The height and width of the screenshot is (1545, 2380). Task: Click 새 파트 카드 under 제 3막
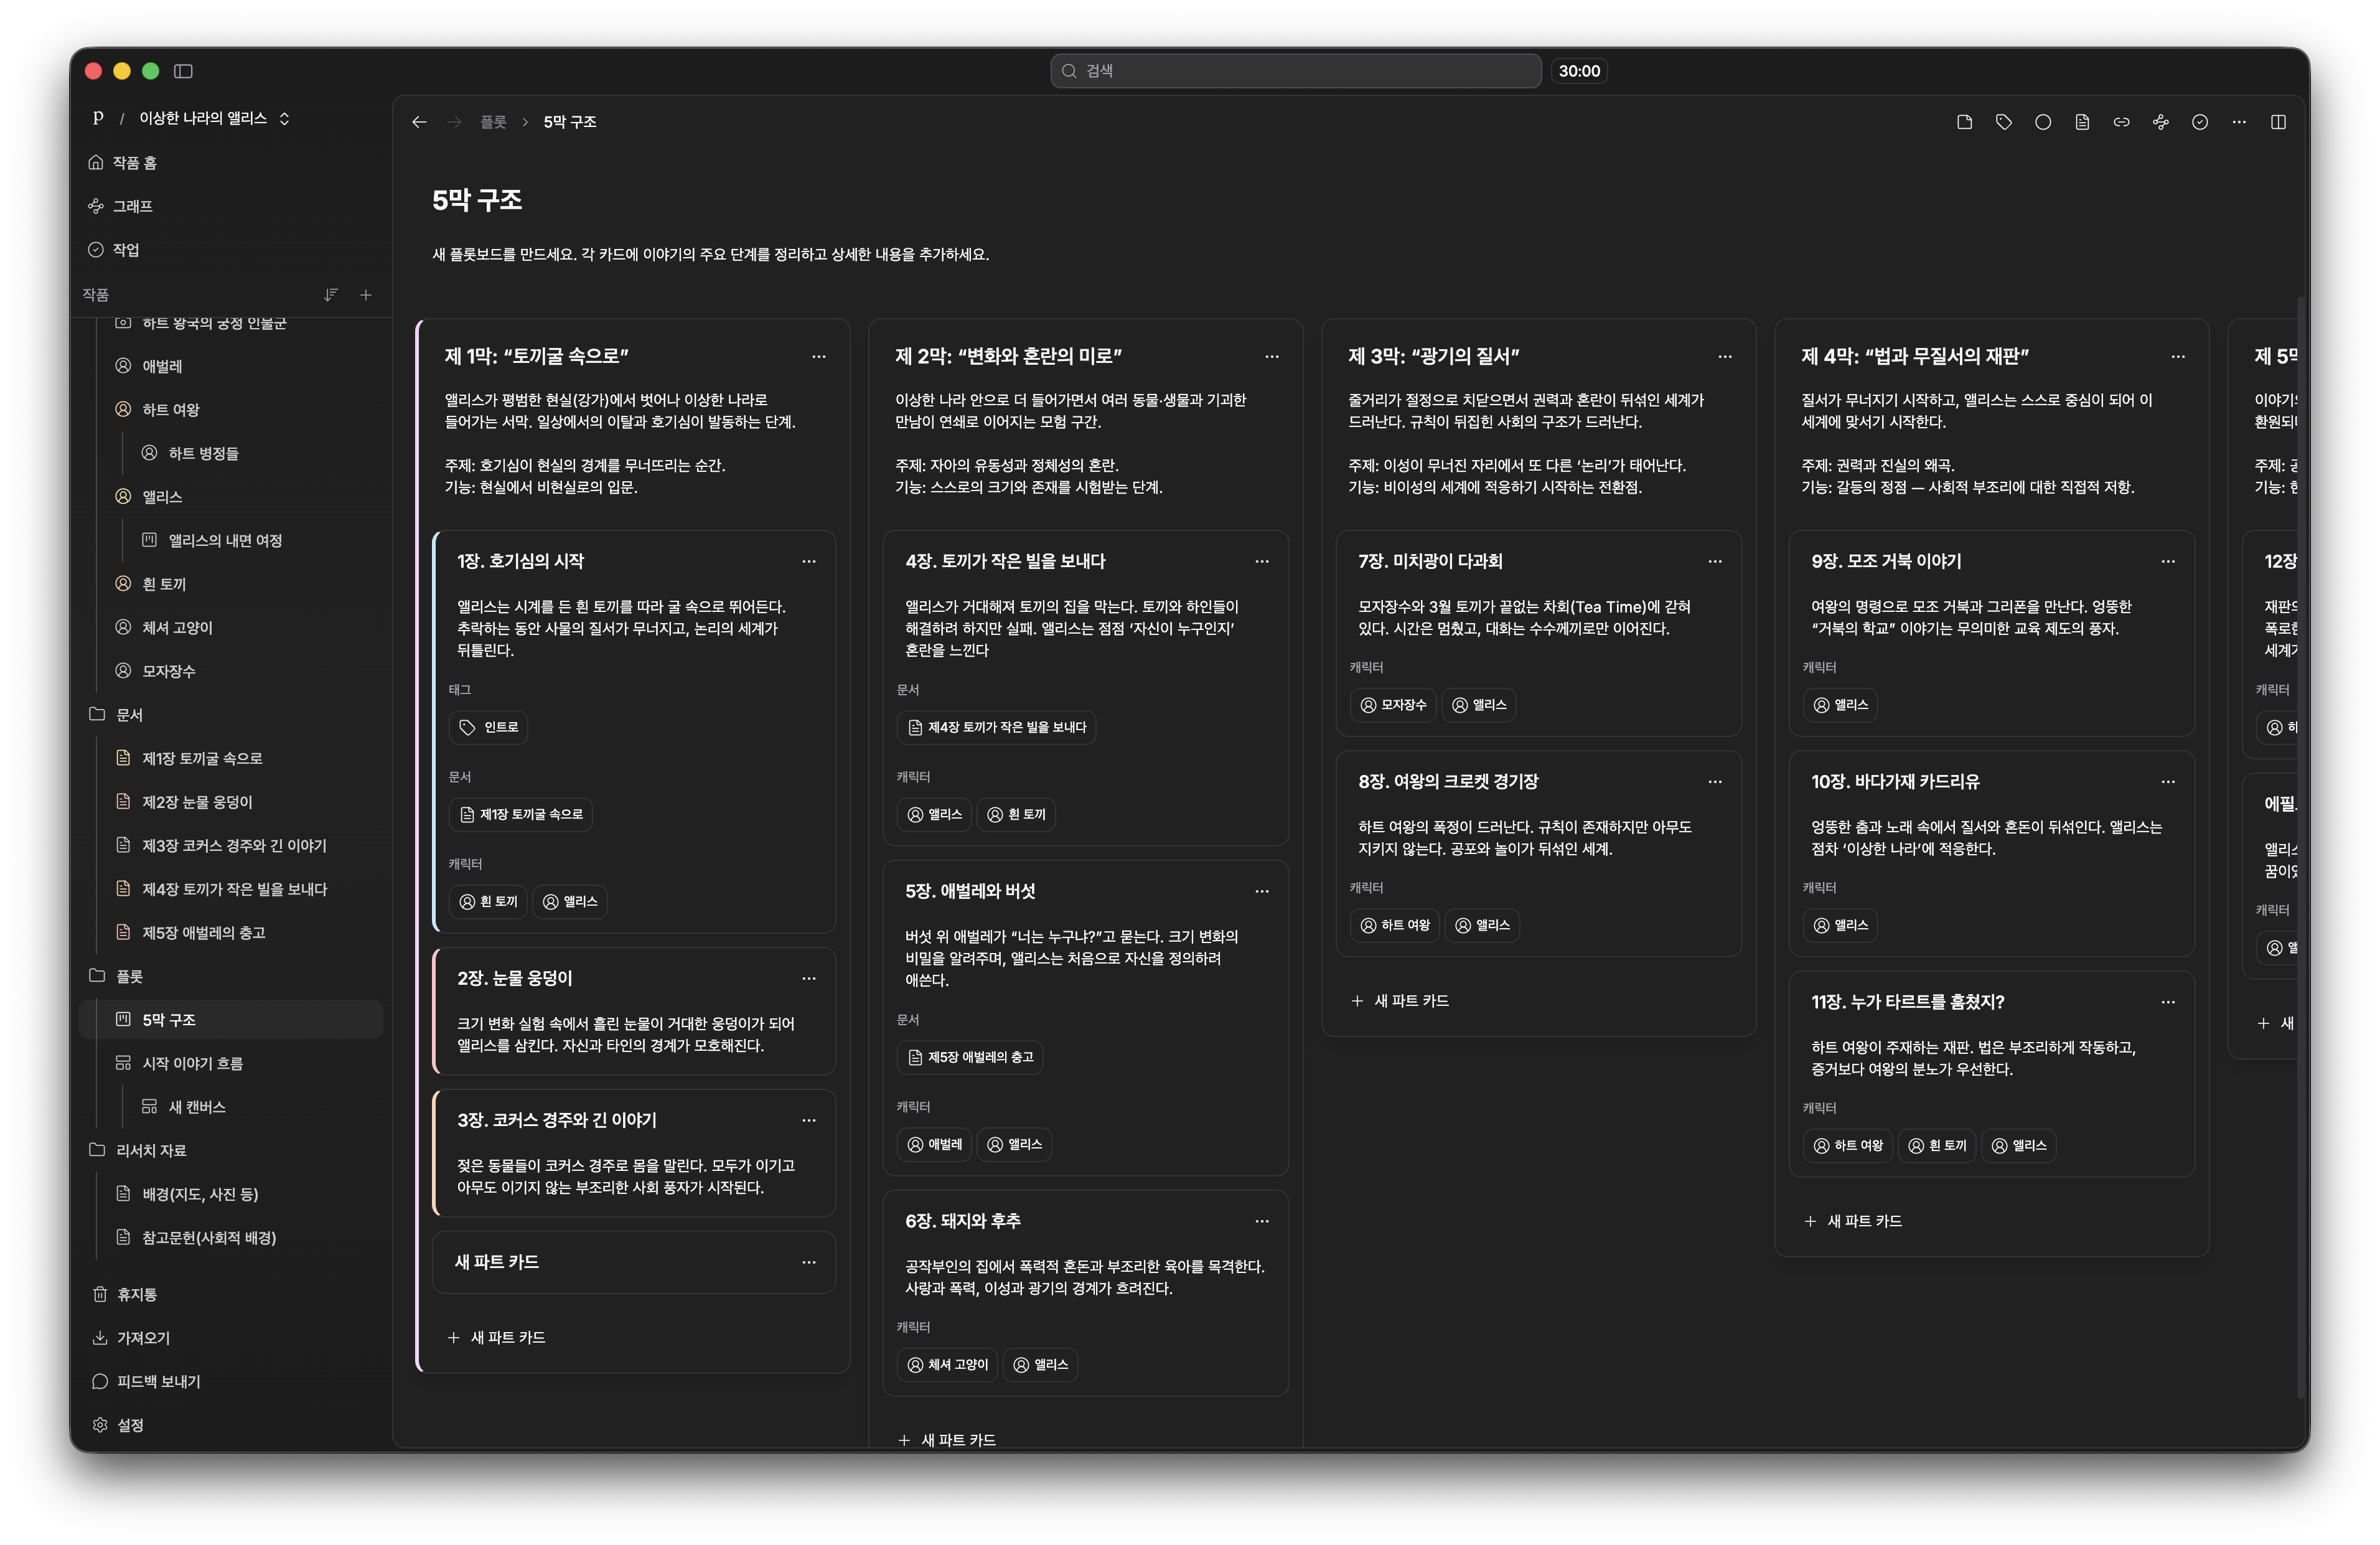pos(1400,1000)
